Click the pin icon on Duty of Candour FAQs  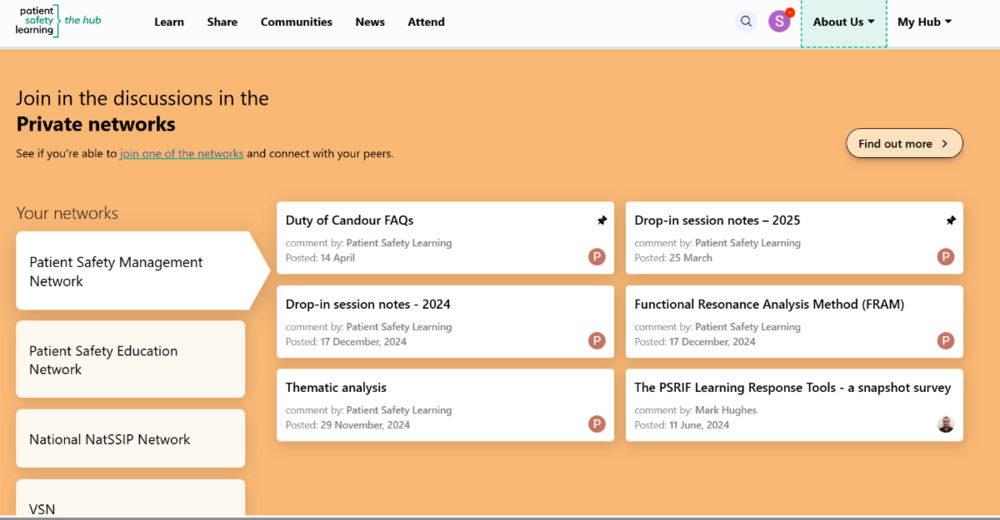601,220
